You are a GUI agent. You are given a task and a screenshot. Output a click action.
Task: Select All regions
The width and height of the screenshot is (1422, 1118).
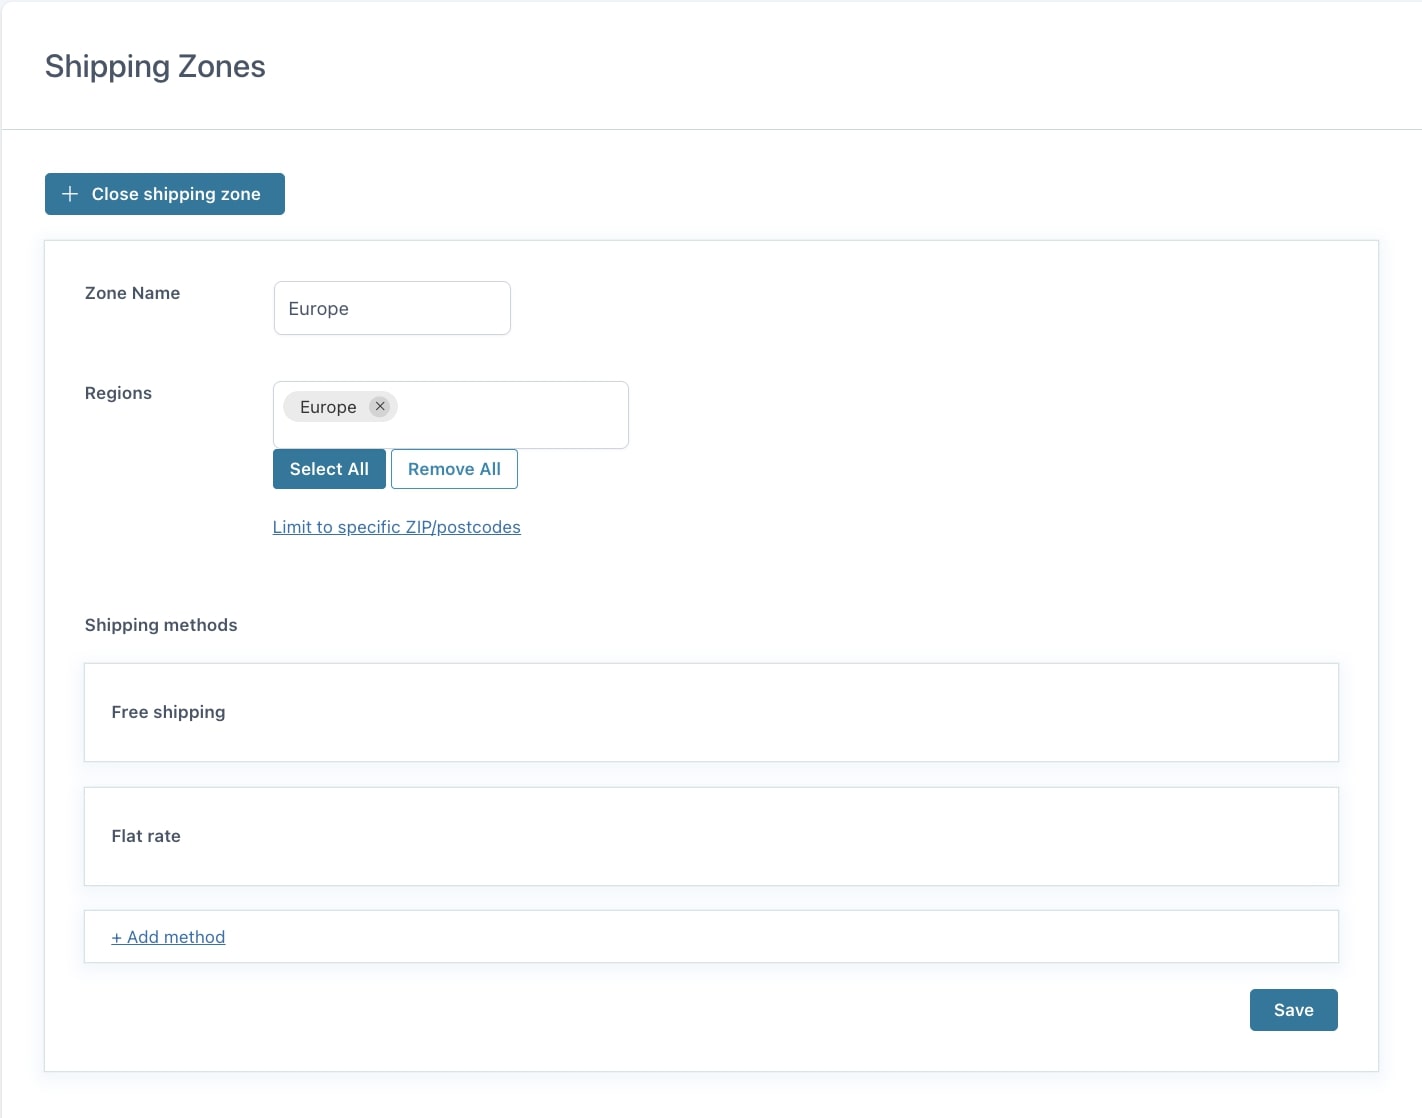(x=329, y=469)
